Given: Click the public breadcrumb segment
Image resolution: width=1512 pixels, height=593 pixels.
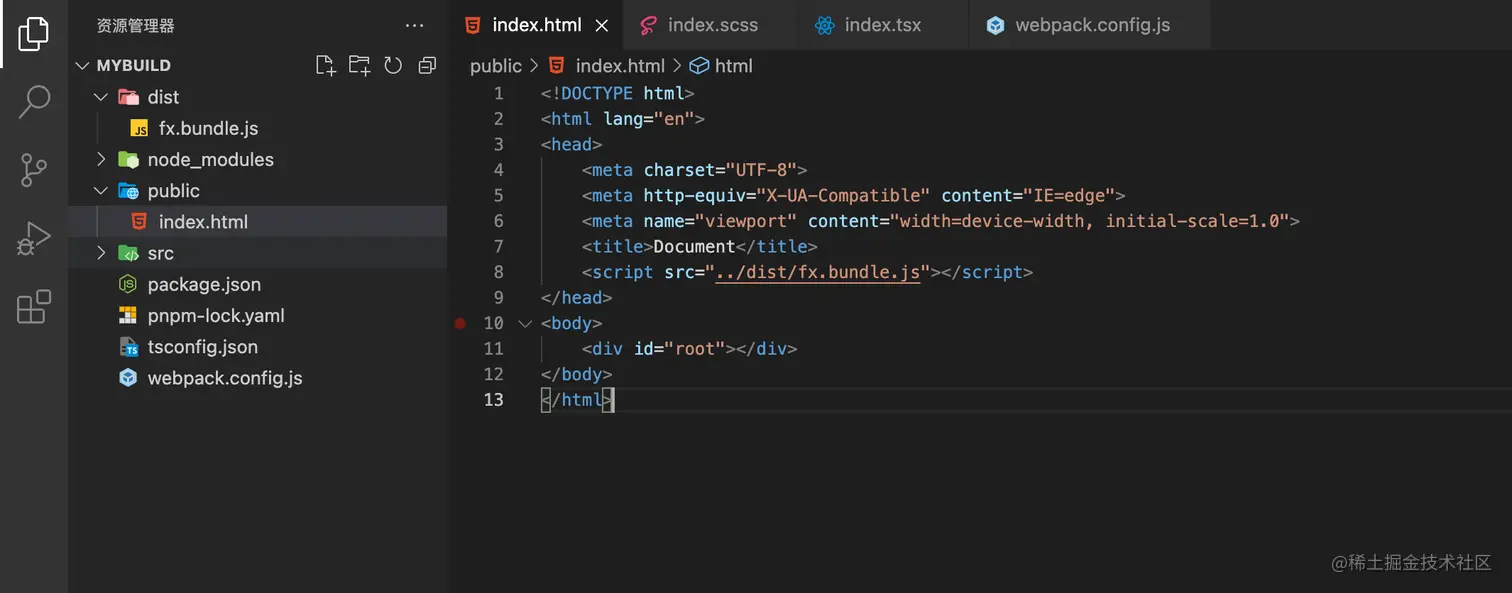Looking at the screenshot, I should 496,66.
